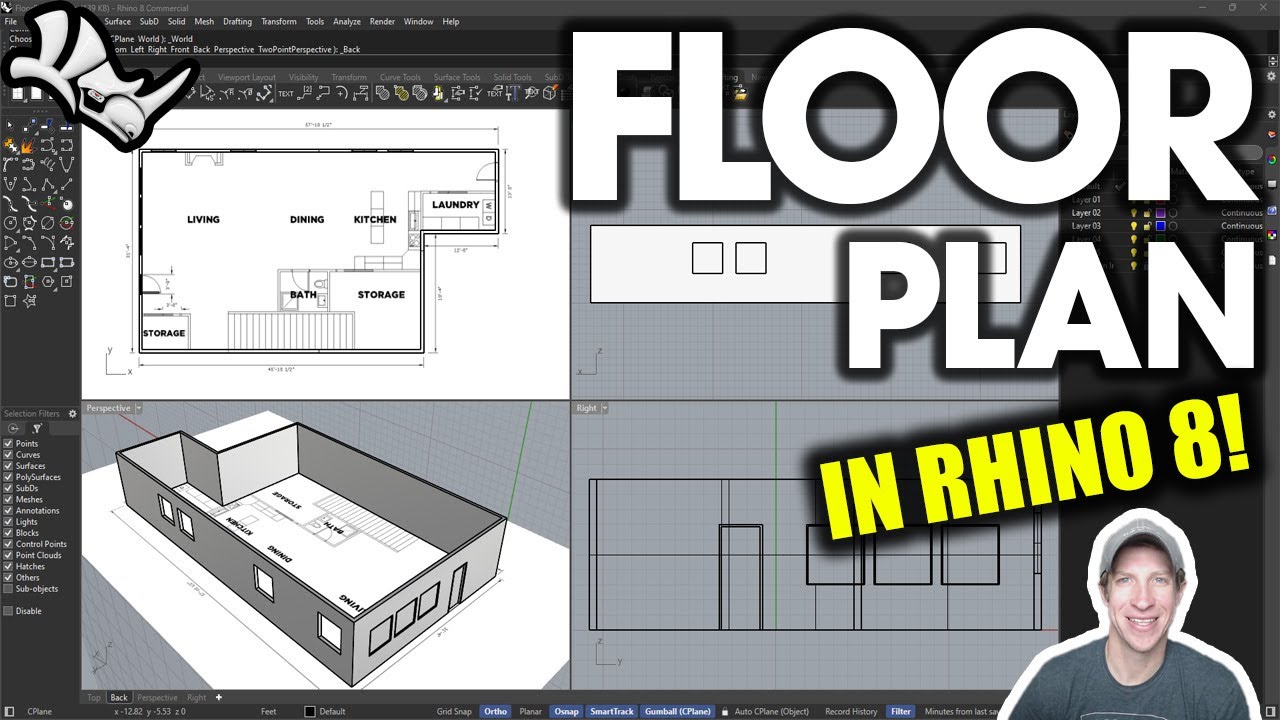Select the Ellipse tool in left toolbar
Viewport: 1280px width, 720px height.
coord(10,262)
